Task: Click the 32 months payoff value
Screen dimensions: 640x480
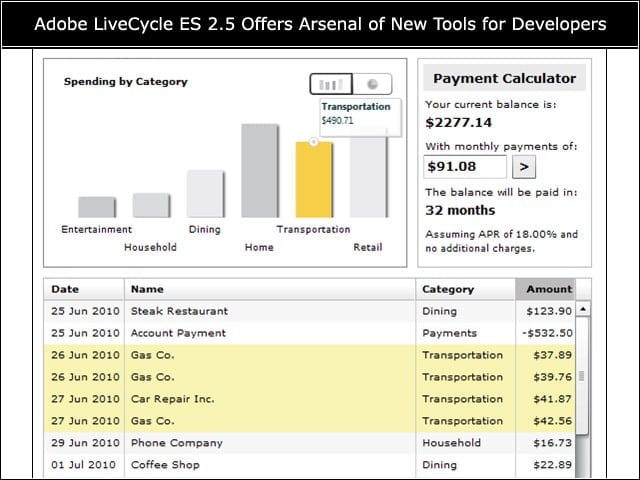Action: point(460,210)
